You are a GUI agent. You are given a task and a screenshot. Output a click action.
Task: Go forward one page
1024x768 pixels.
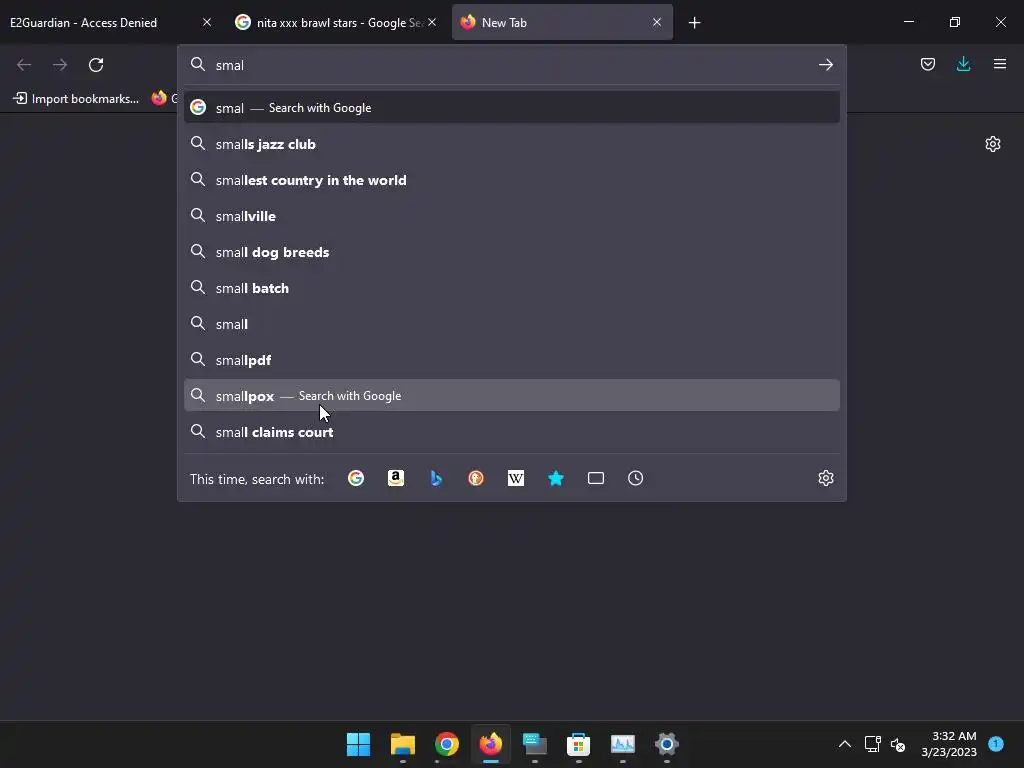pos(60,65)
